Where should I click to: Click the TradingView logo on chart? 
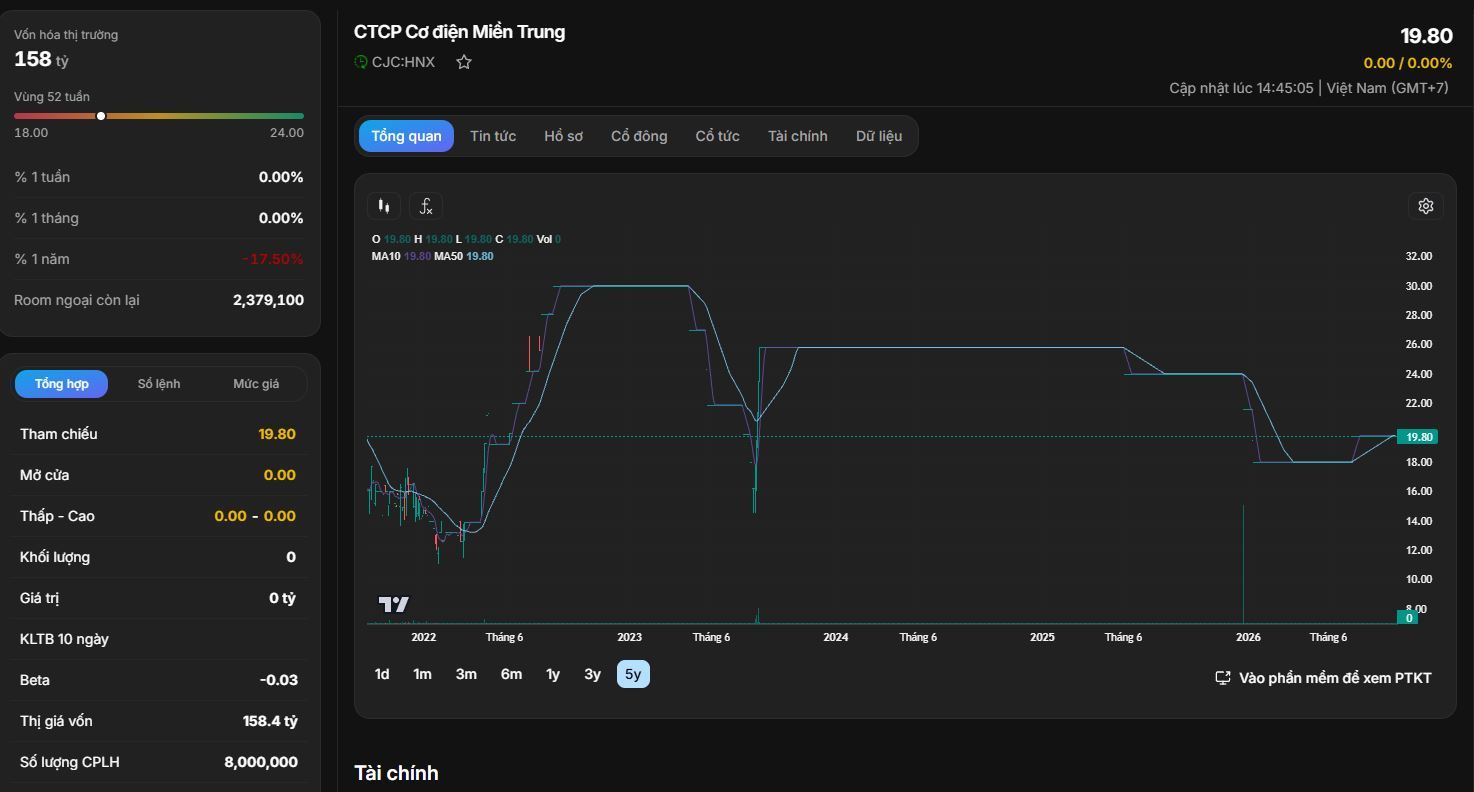tap(394, 604)
